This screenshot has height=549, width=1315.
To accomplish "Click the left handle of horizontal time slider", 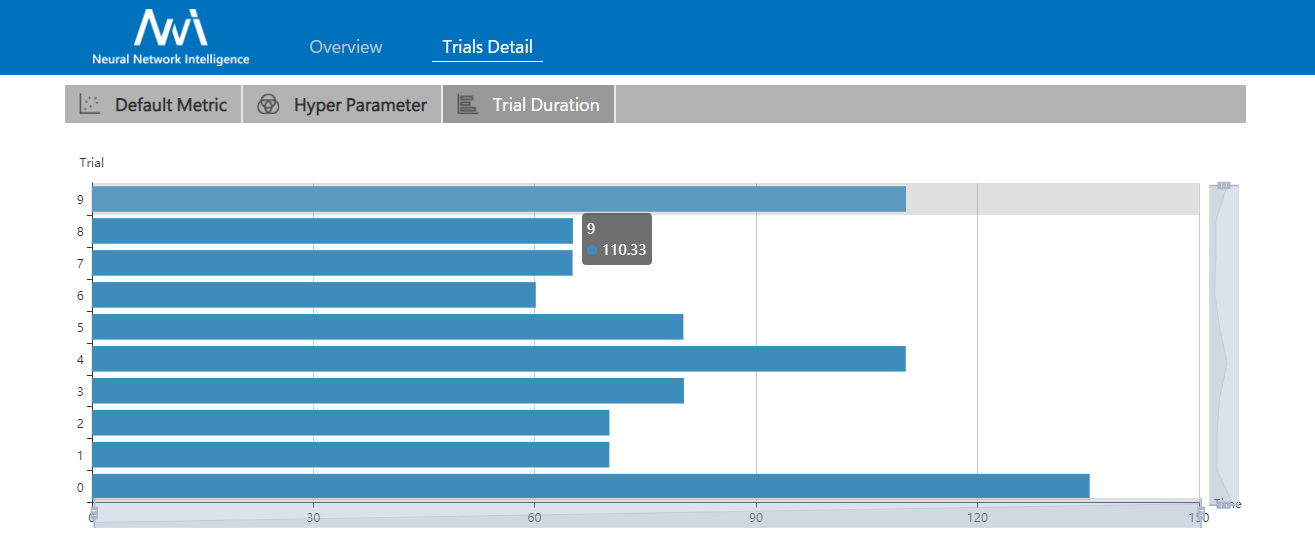I will coord(94,514).
